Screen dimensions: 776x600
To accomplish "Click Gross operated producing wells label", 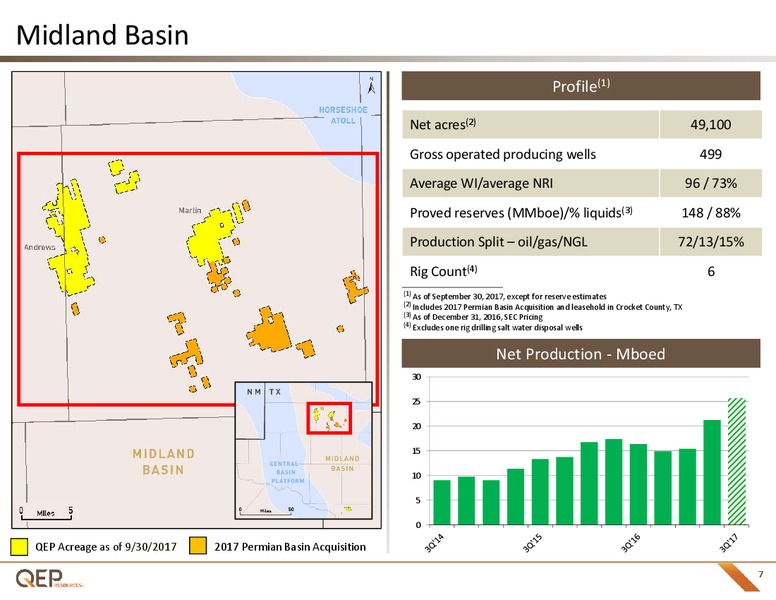I will tap(502, 154).
